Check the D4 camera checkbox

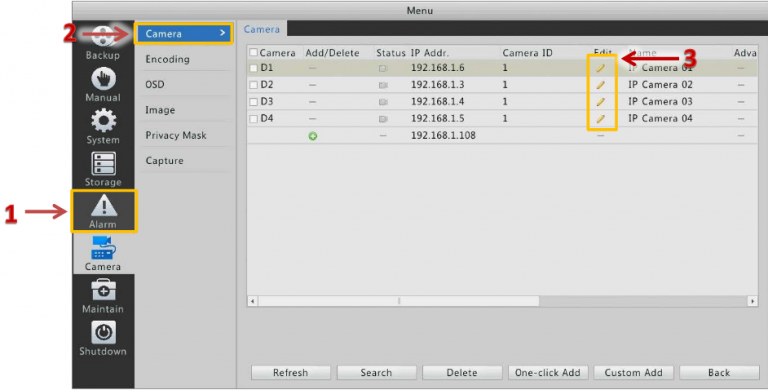click(253, 119)
